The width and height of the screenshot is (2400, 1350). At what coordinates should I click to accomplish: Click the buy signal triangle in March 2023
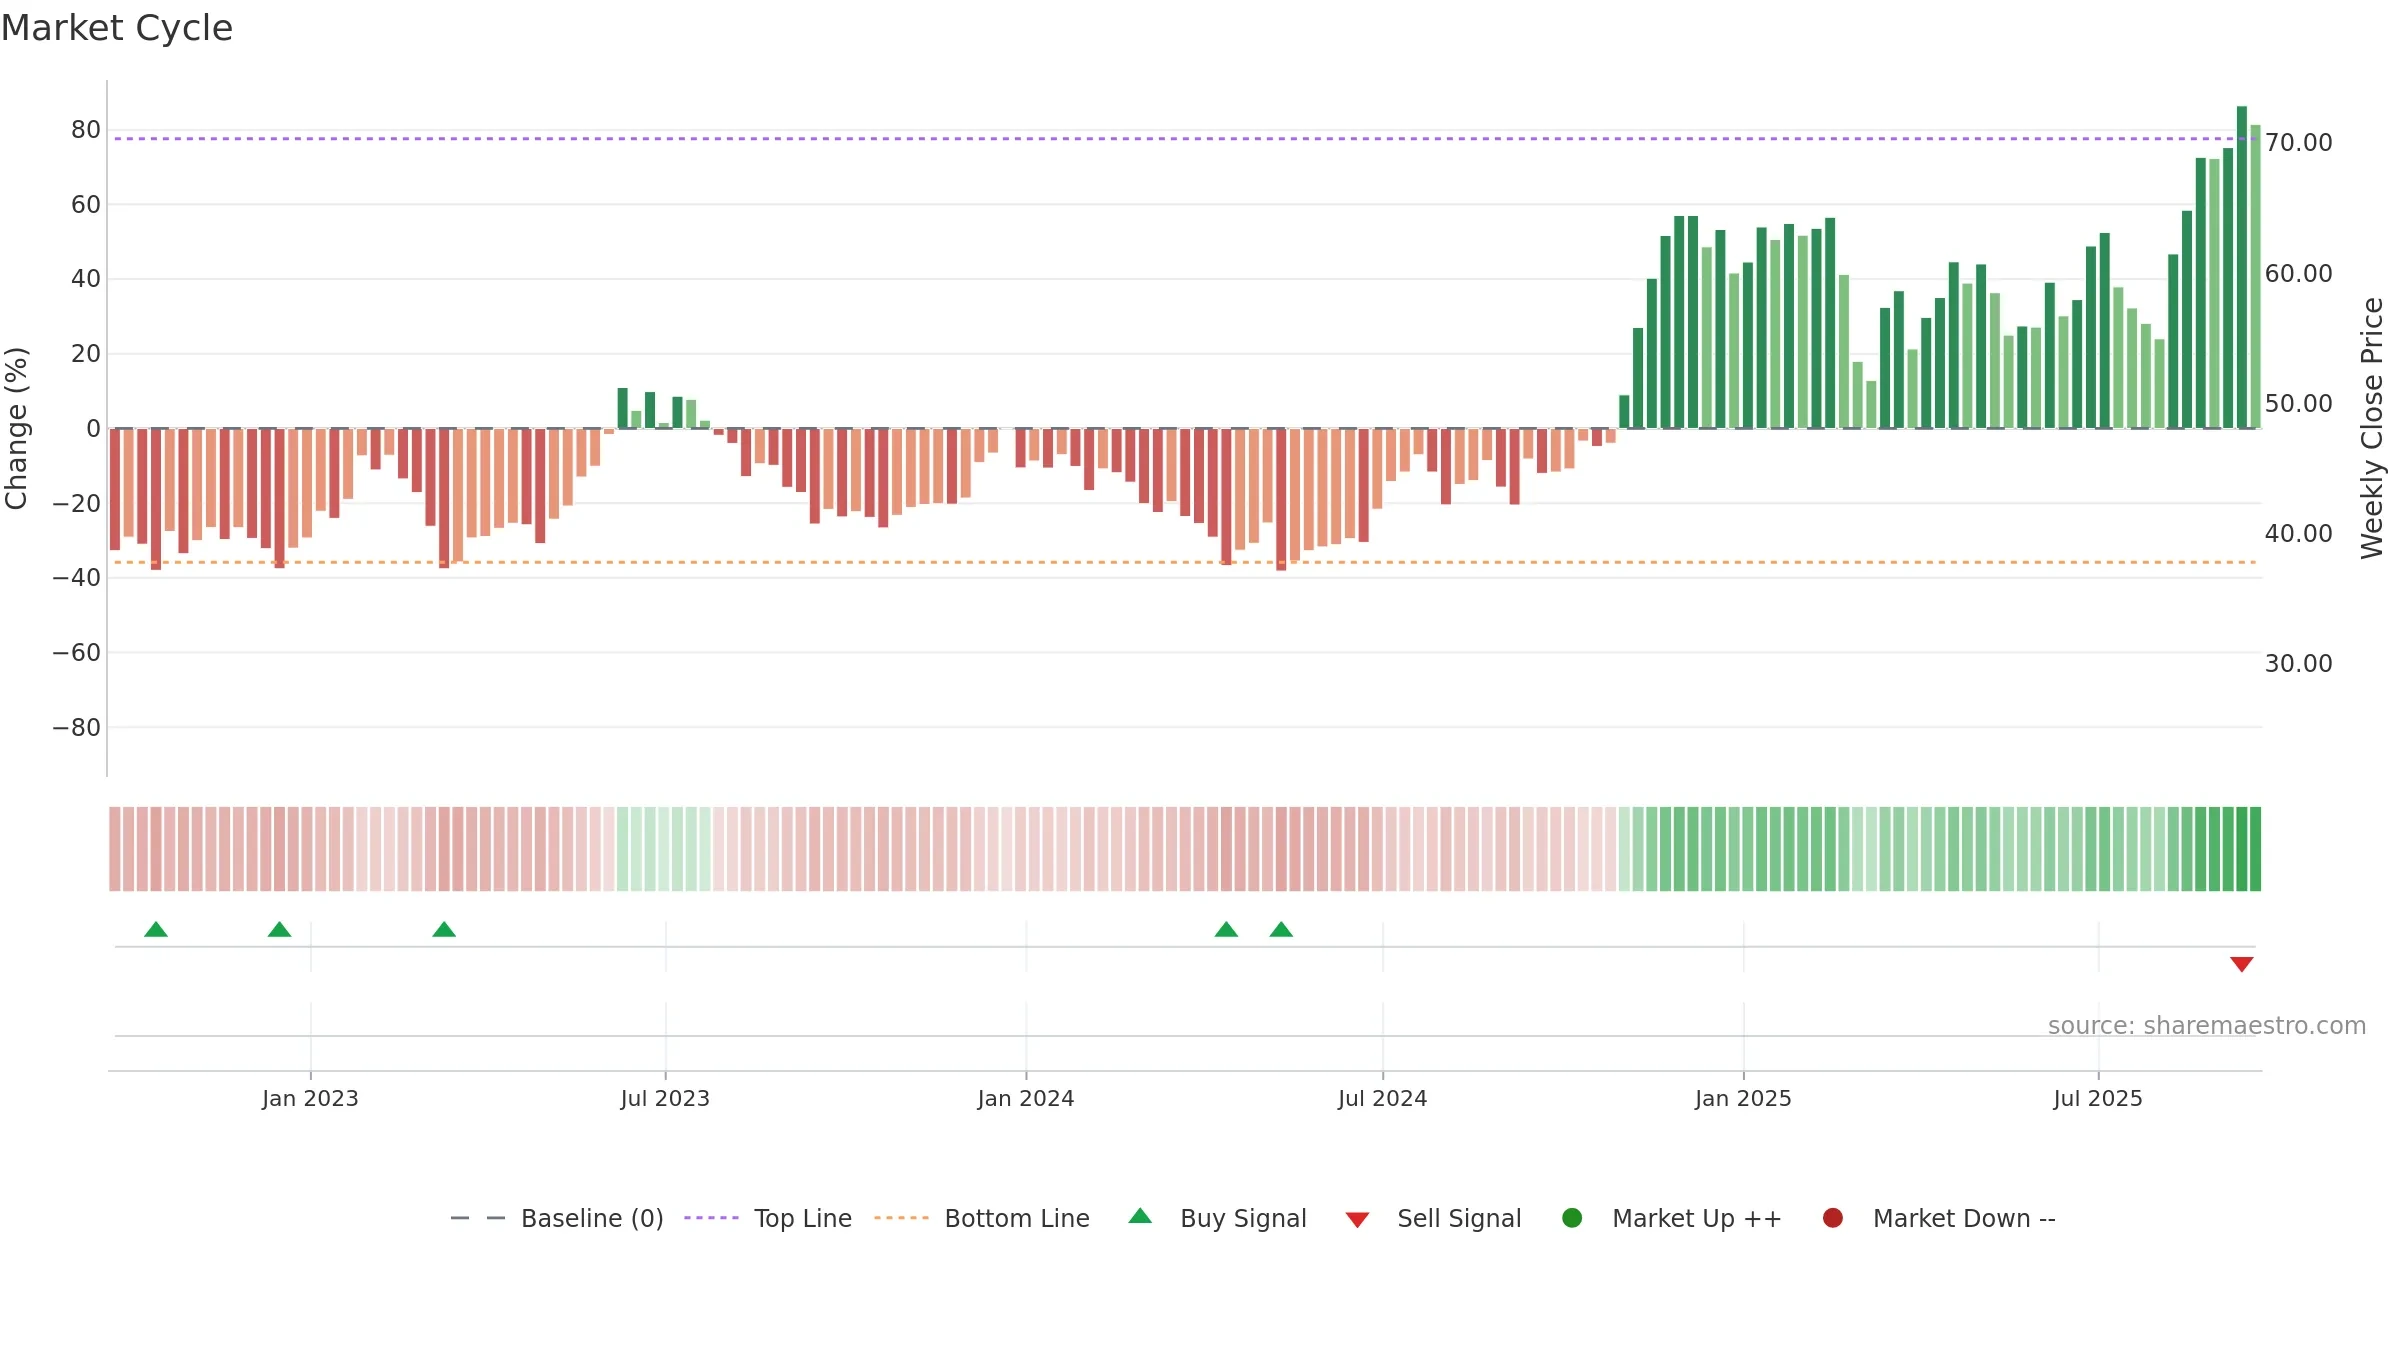[444, 930]
